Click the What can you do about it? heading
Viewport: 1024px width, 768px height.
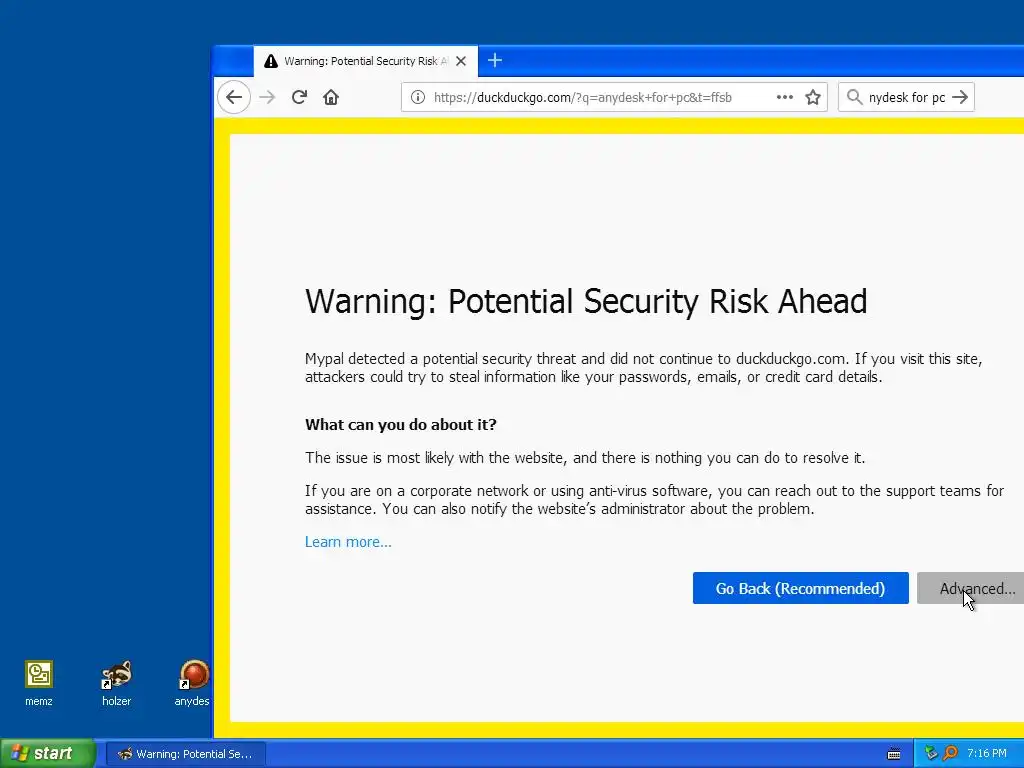pos(400,424)
